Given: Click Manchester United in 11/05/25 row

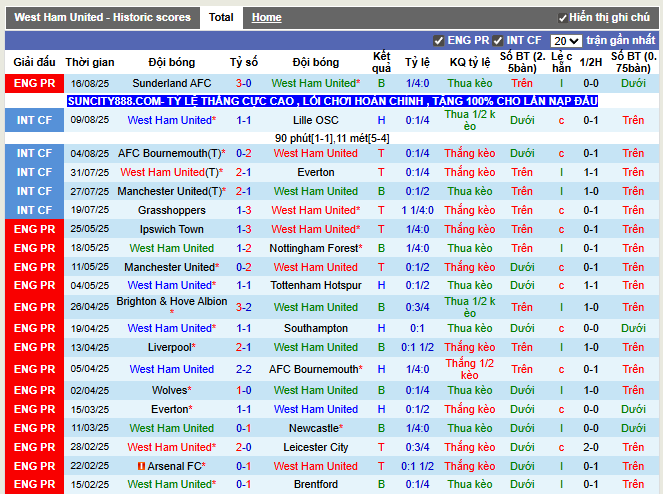Looking at the screenshot, I should click(172, 267).
